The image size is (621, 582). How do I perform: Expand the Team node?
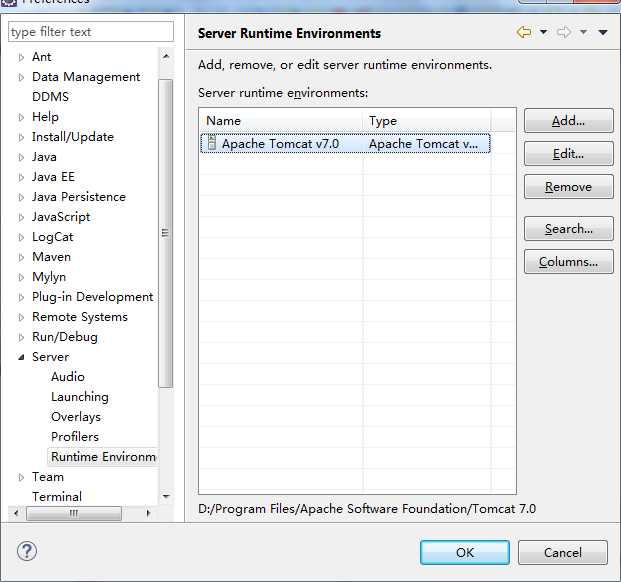[x=21, y=477]
